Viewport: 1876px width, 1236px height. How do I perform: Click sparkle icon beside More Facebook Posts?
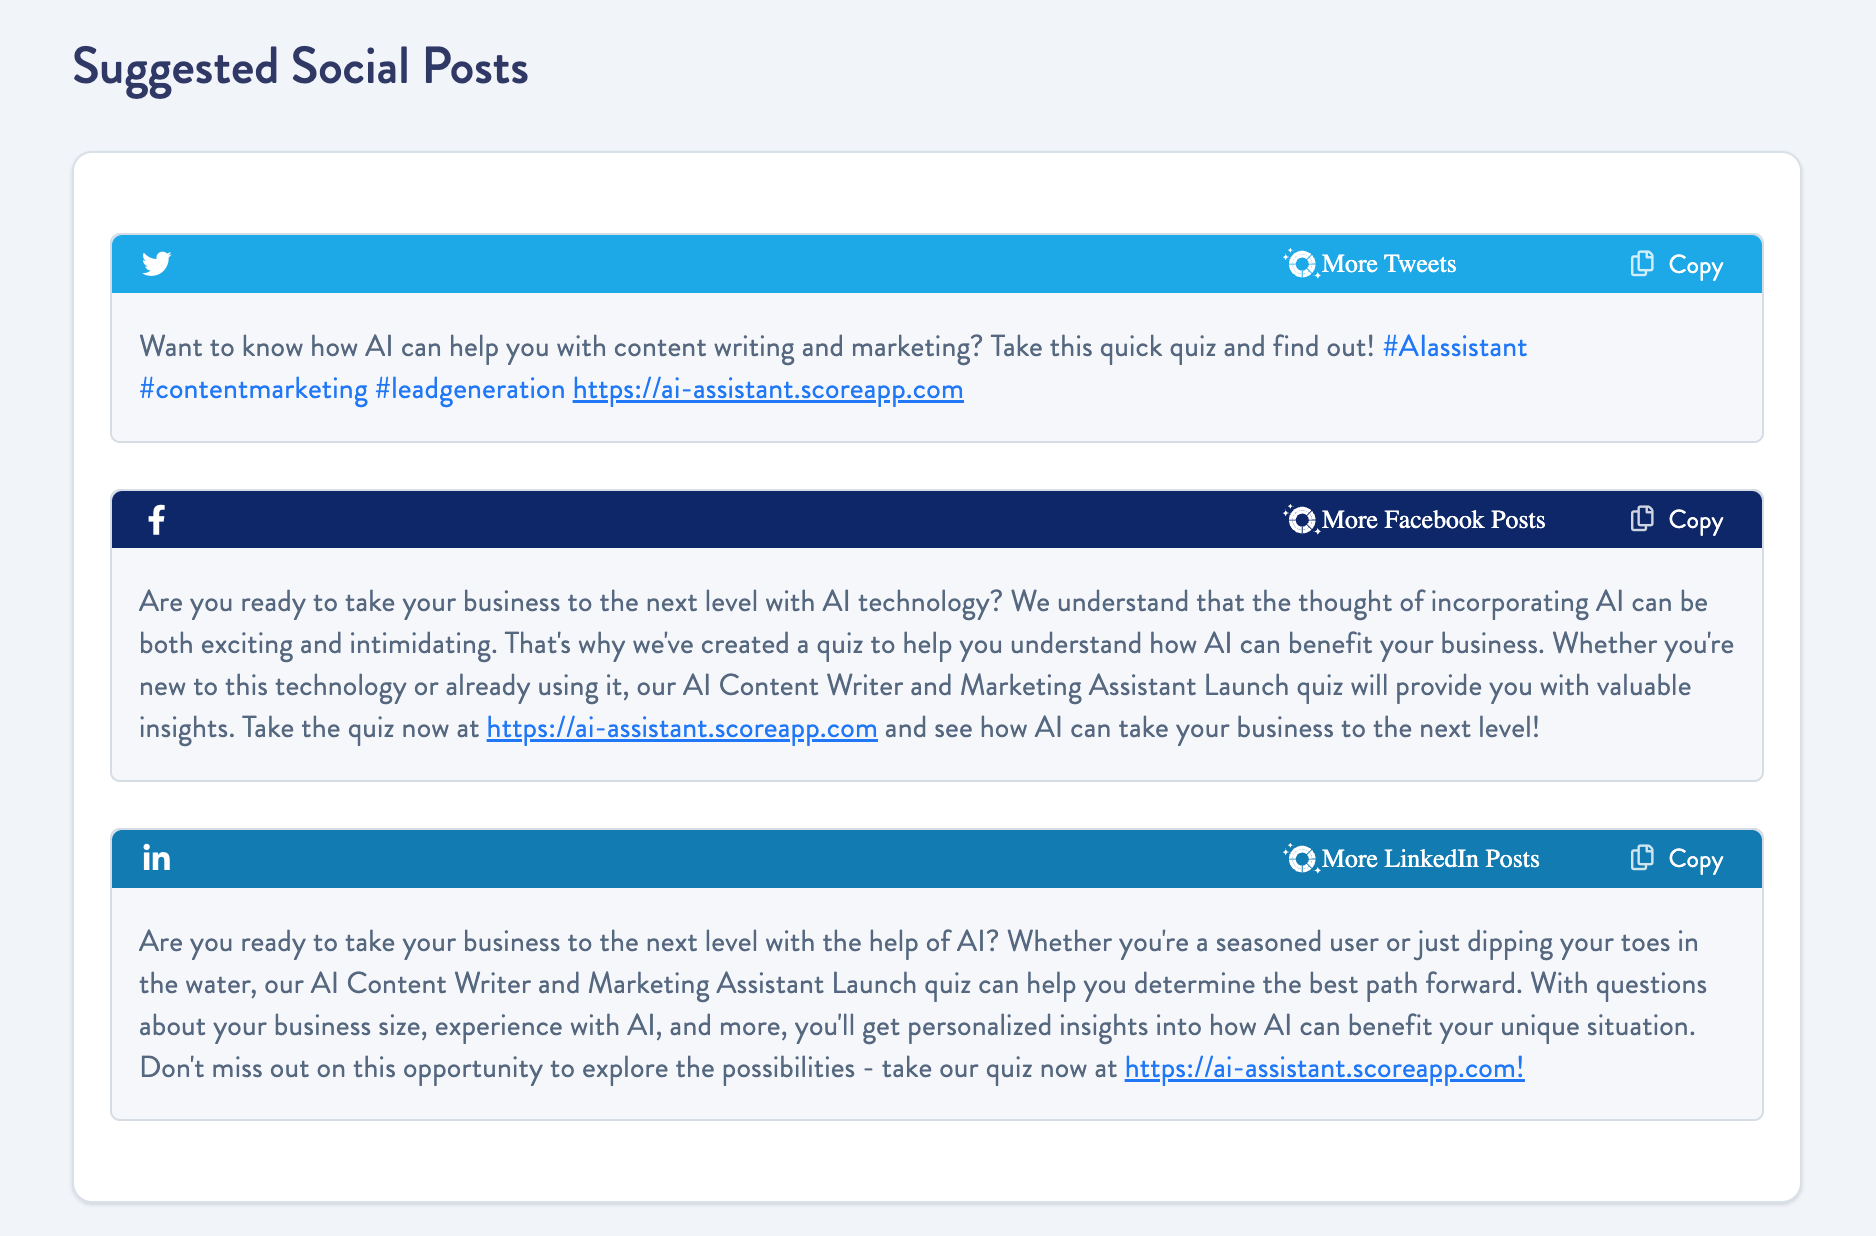[x=1301, y=519]
